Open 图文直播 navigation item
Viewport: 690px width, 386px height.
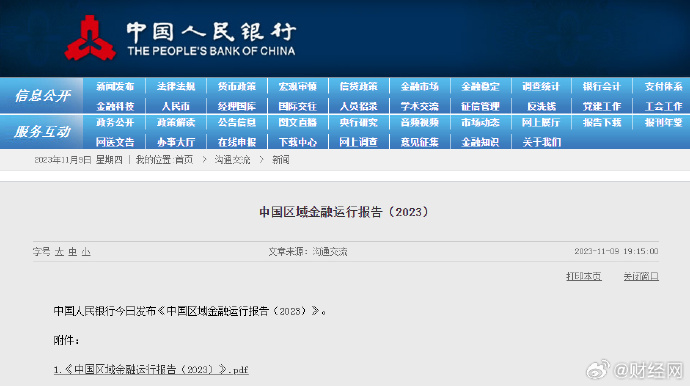[297, 122]
